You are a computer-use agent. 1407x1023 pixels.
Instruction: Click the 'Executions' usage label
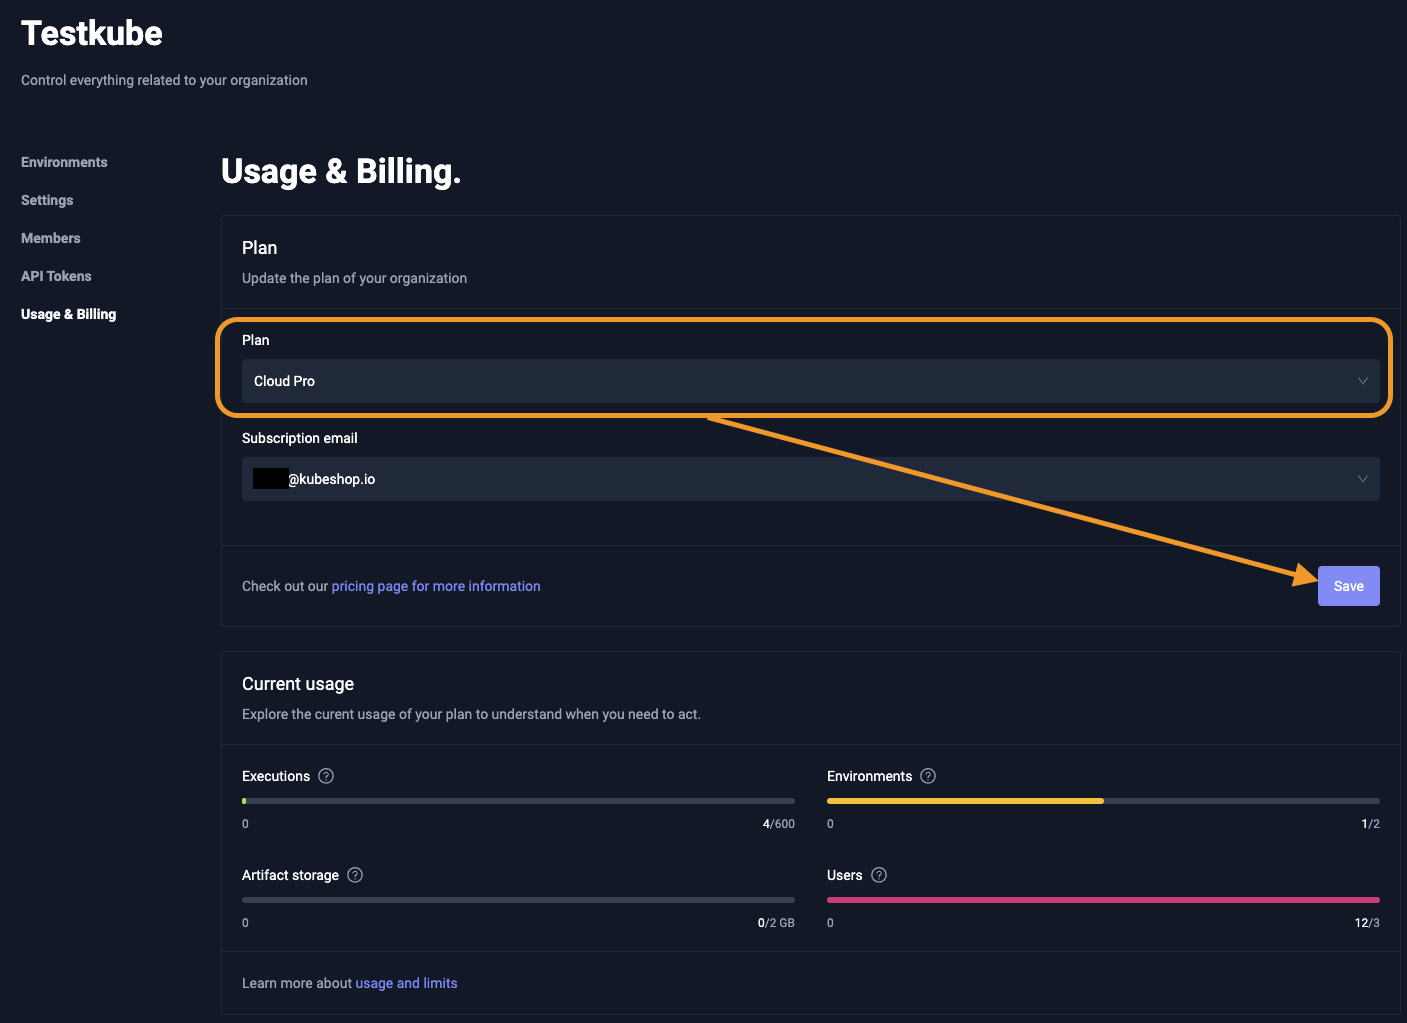point(276,776)
